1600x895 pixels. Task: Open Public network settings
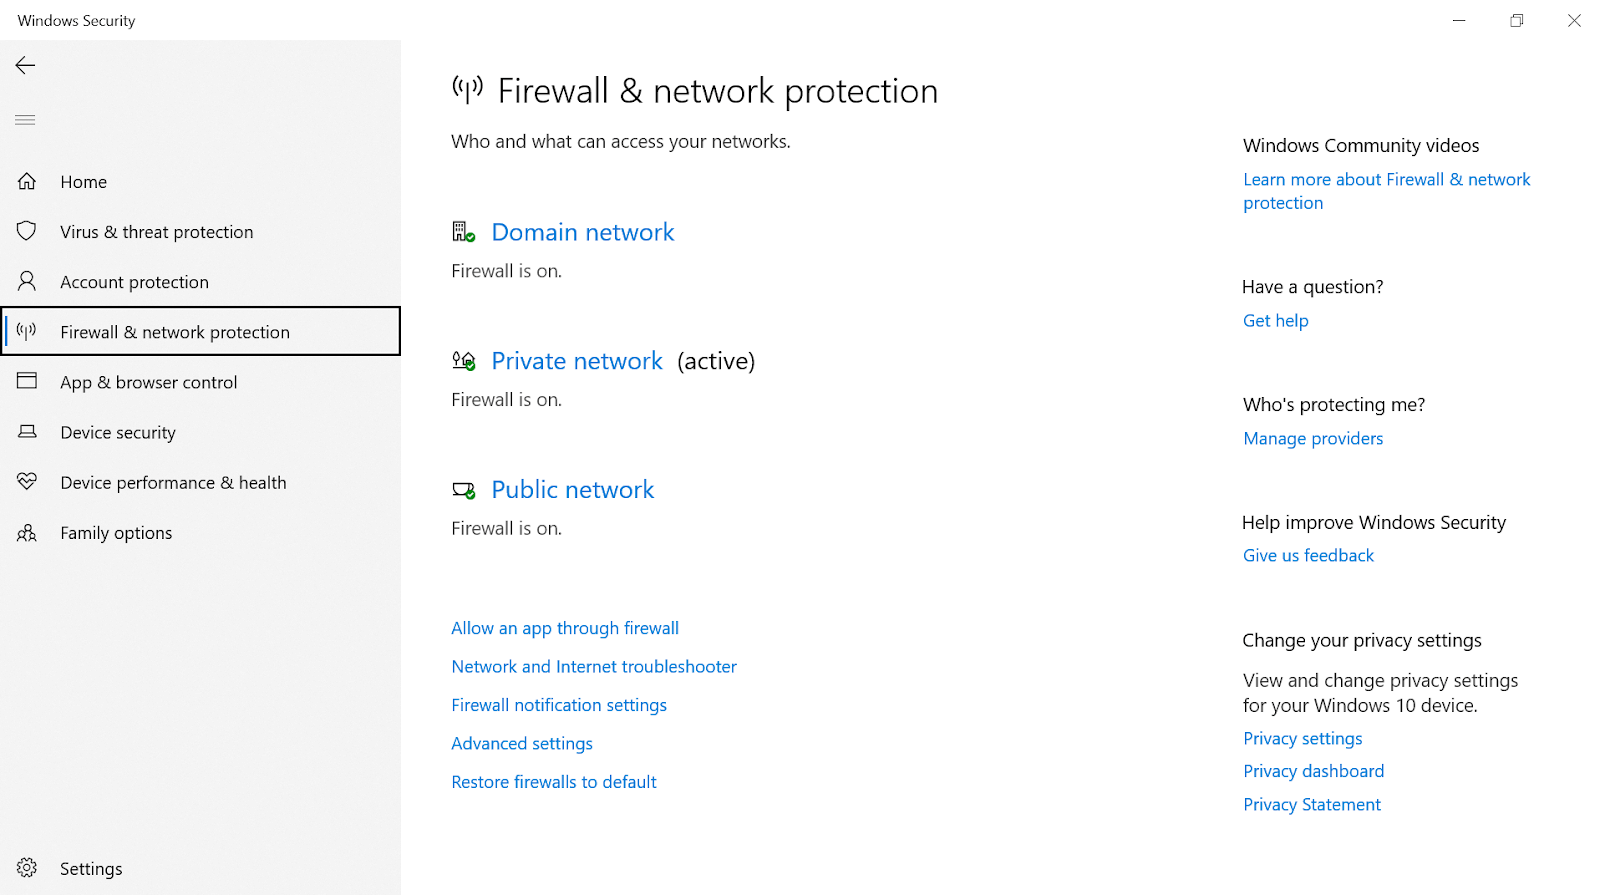[x=572, y=489]
